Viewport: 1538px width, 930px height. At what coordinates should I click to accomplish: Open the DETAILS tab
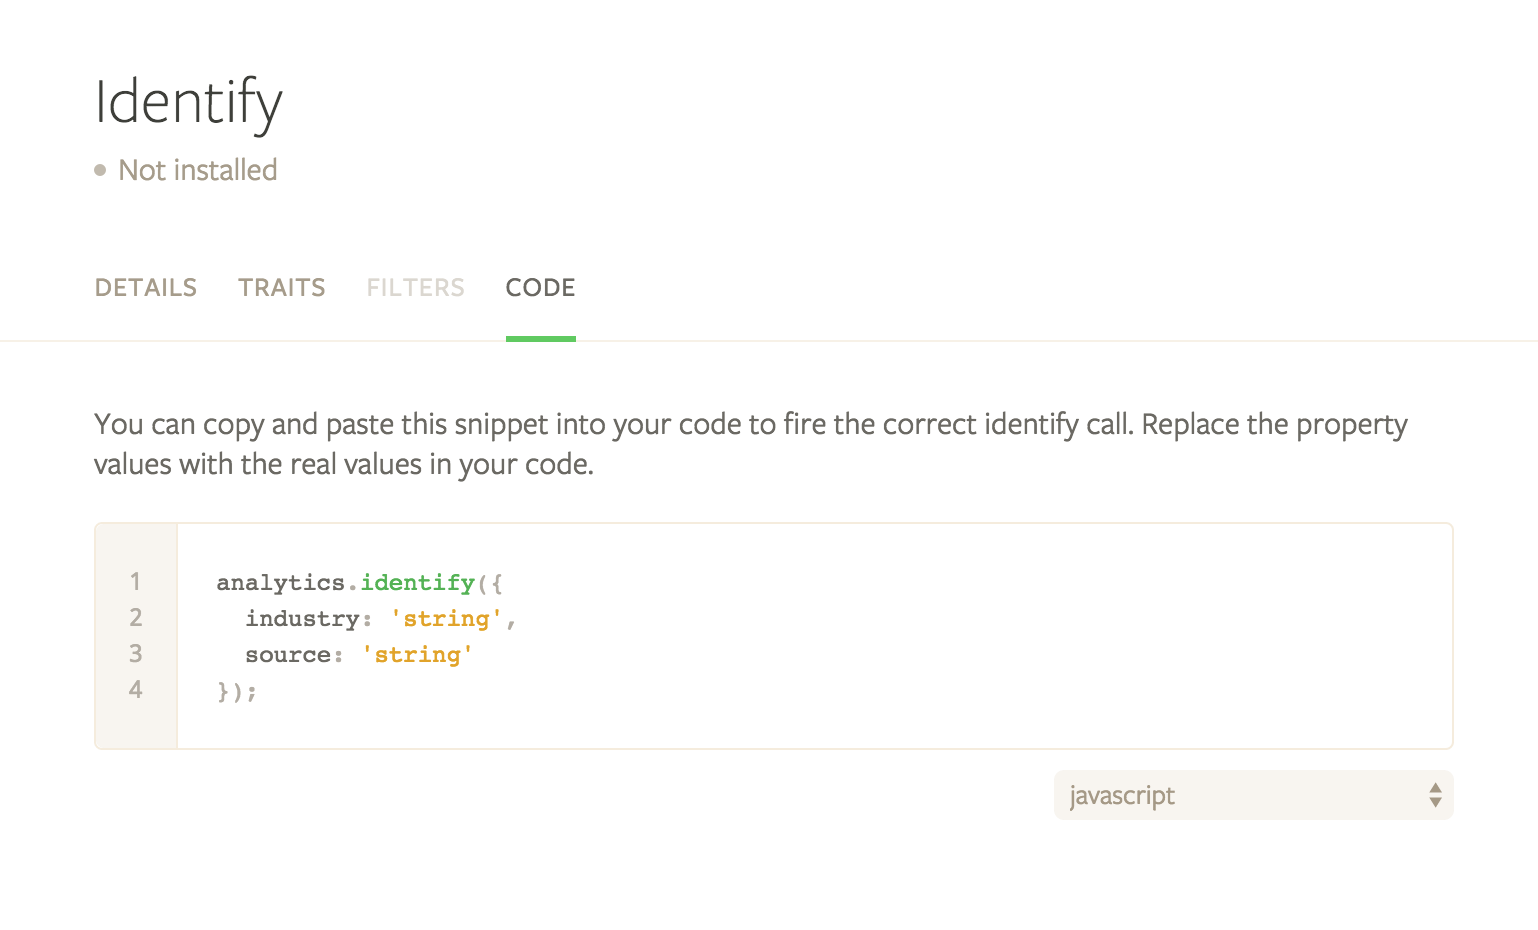pyautogui.click(x=146, y=288)
